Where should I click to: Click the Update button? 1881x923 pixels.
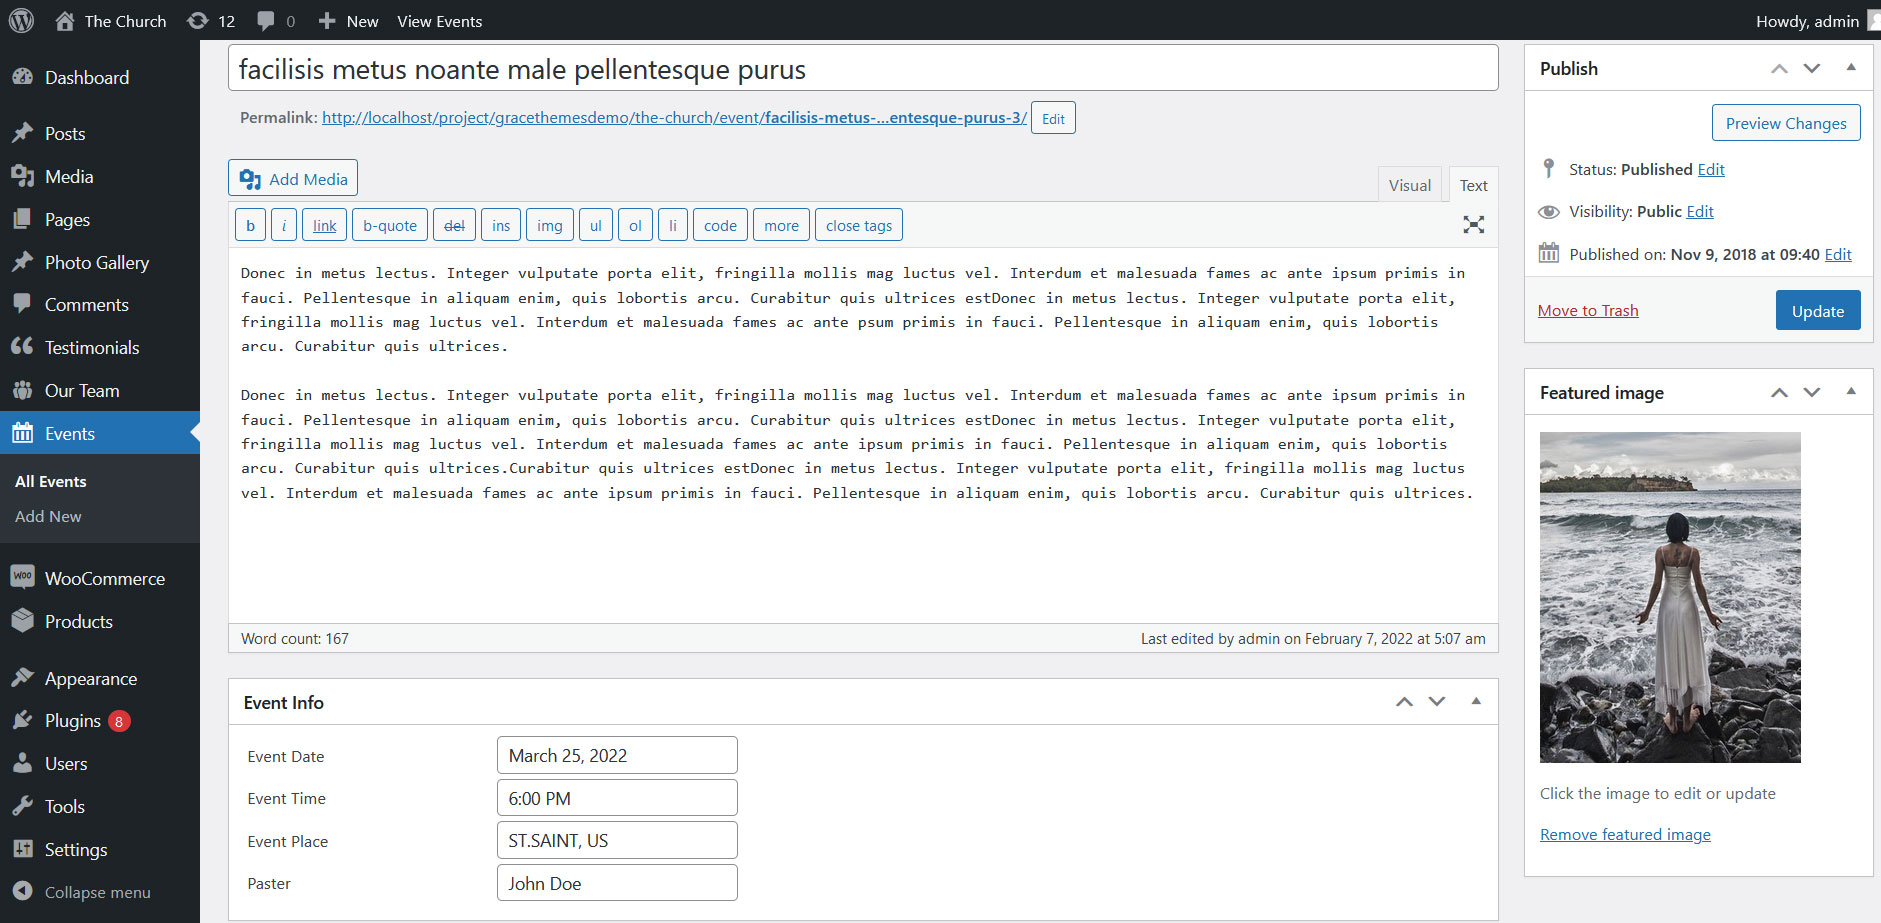pyautogui.click(x=1818, y=310)
